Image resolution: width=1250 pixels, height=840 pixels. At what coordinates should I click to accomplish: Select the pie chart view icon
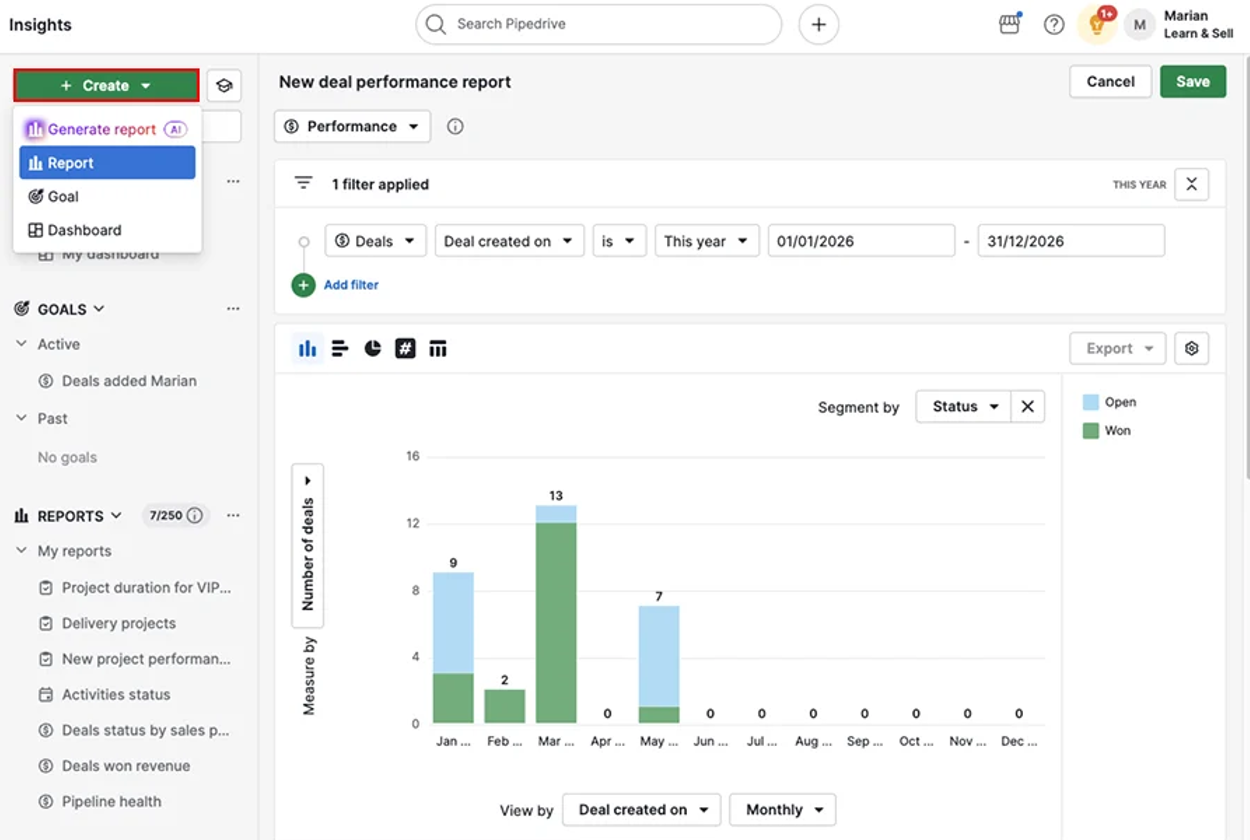(372, 348)
